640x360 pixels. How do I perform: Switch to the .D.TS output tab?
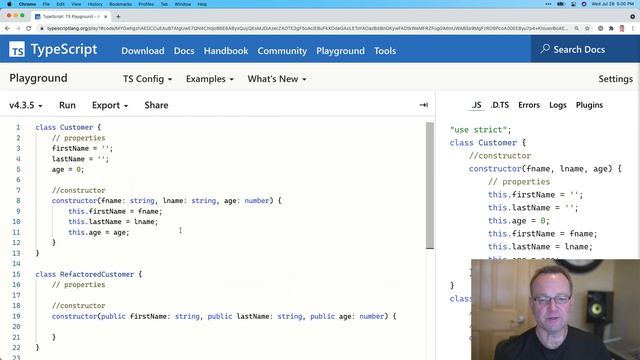pos(500,105)
